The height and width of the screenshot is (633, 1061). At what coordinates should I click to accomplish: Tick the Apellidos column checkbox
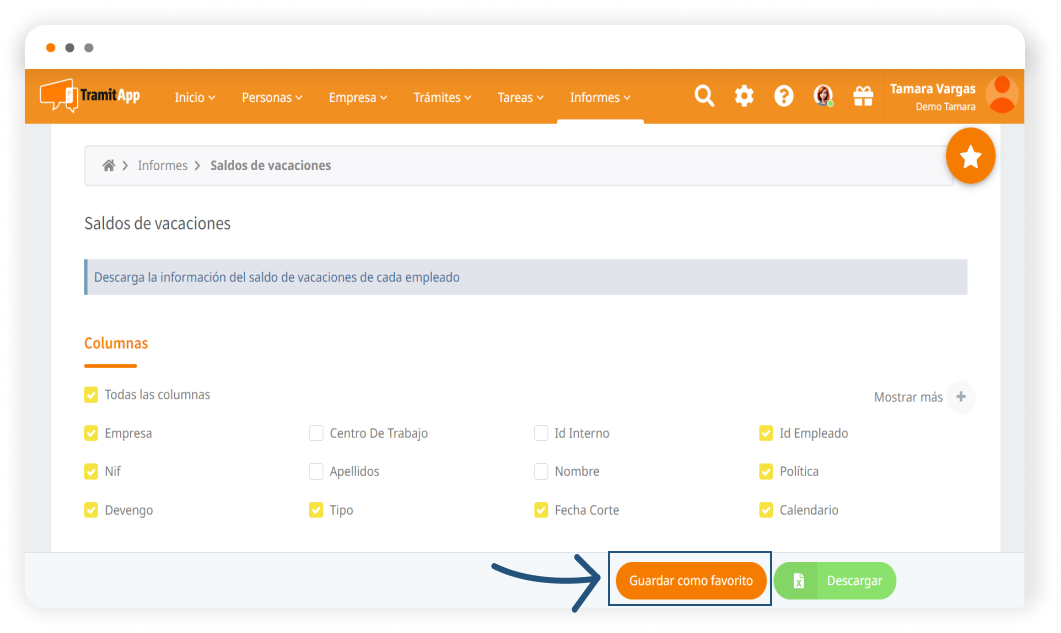[x=316, y=472]
